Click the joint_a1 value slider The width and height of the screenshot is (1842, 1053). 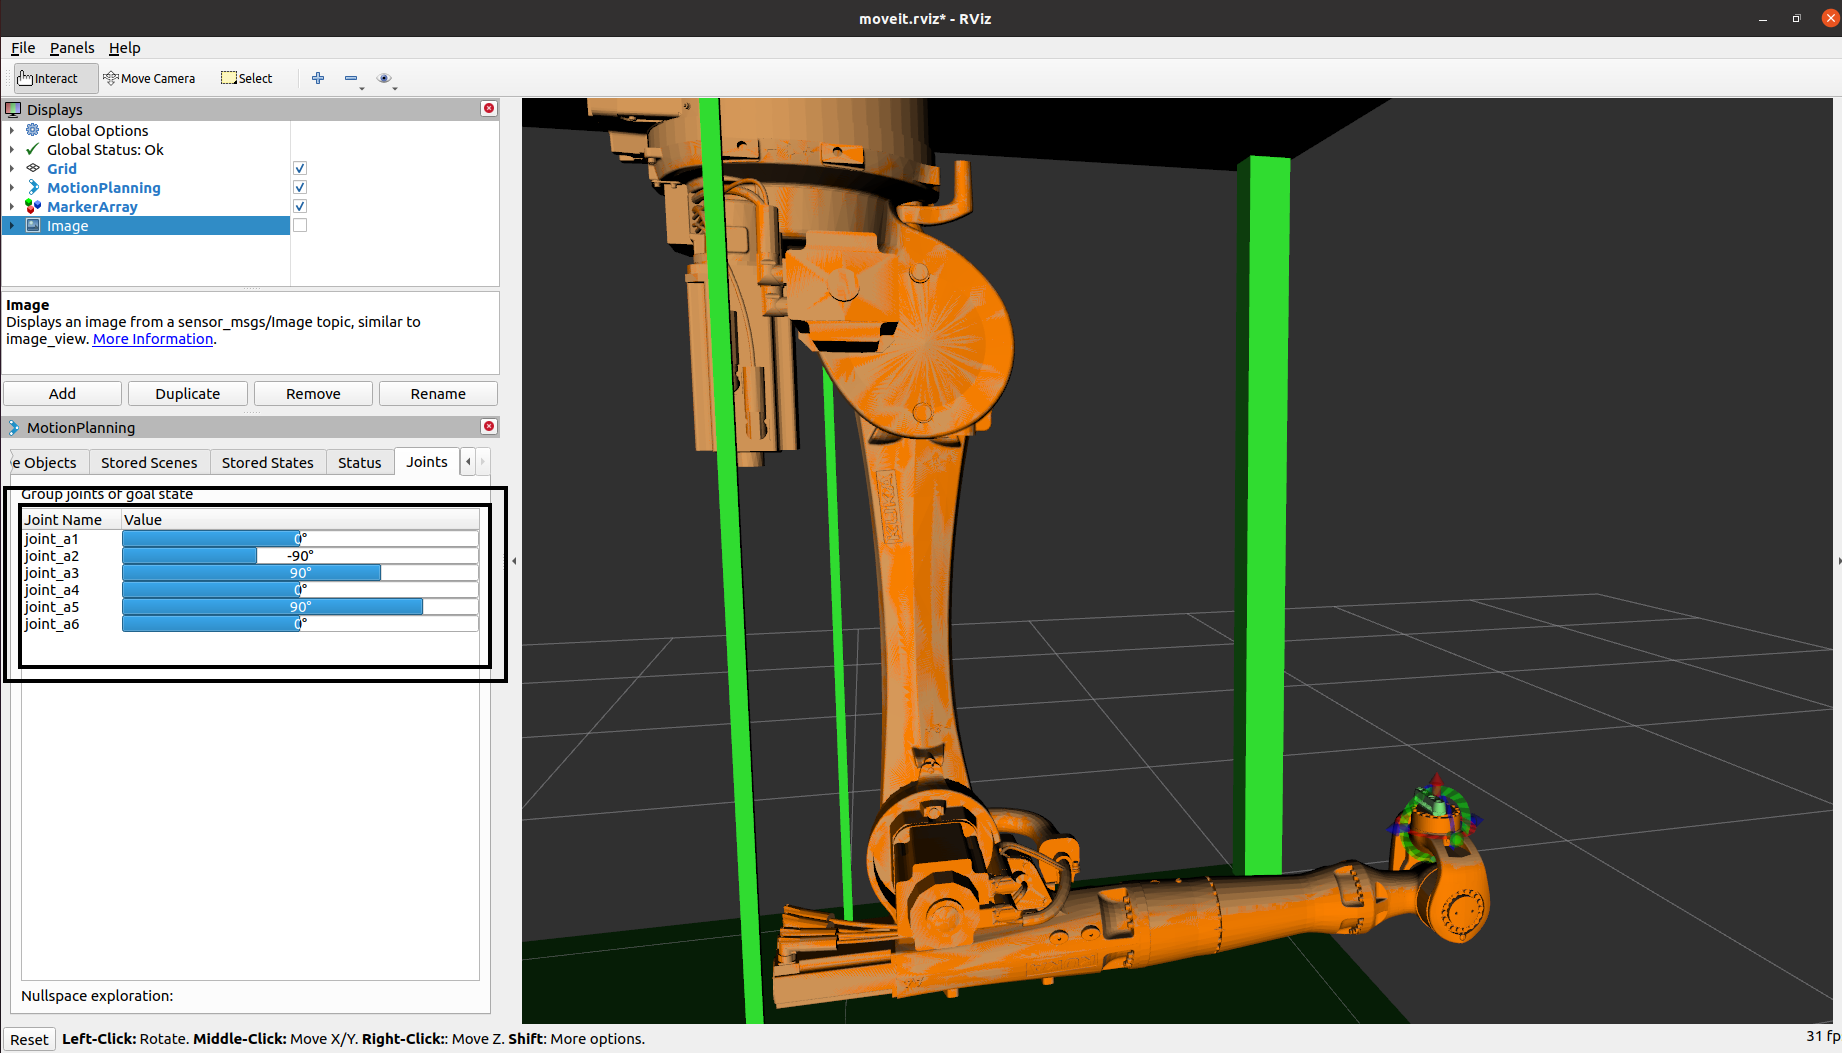[x=300, y=538]
